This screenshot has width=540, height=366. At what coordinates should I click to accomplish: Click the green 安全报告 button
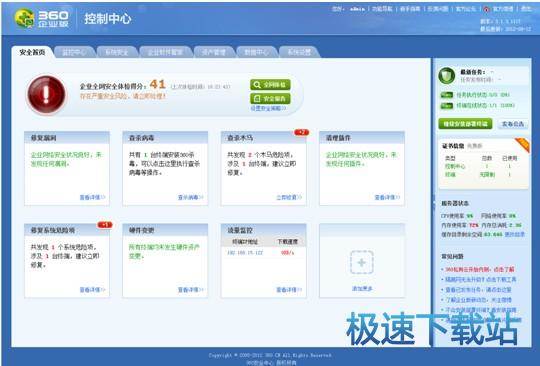click(x=270, y=99)
